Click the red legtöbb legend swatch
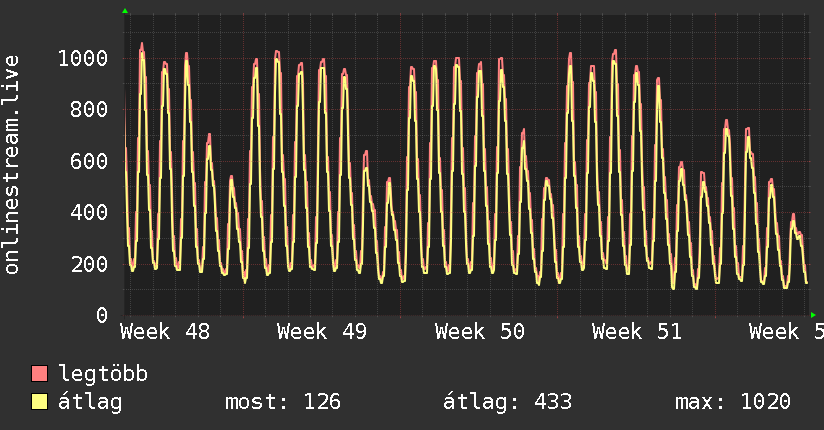This screenshot has width=824, height=430. [x=40, y=375]
